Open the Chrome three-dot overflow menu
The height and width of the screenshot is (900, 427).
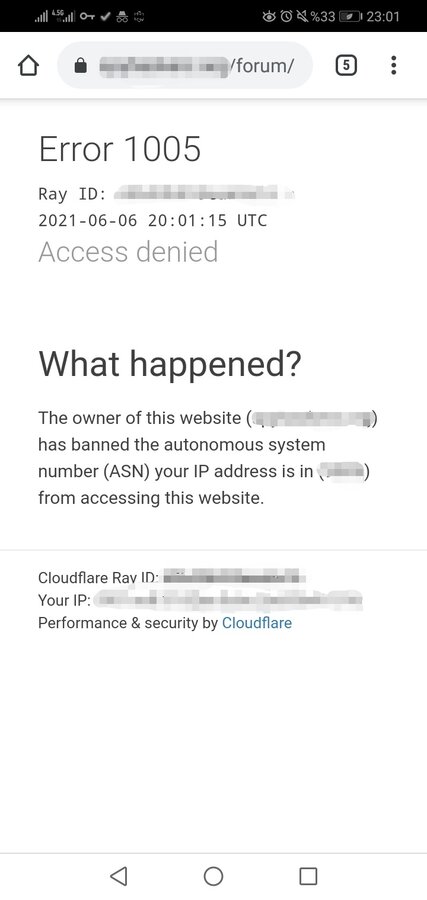pyautogui.click(x=393, y=65)
